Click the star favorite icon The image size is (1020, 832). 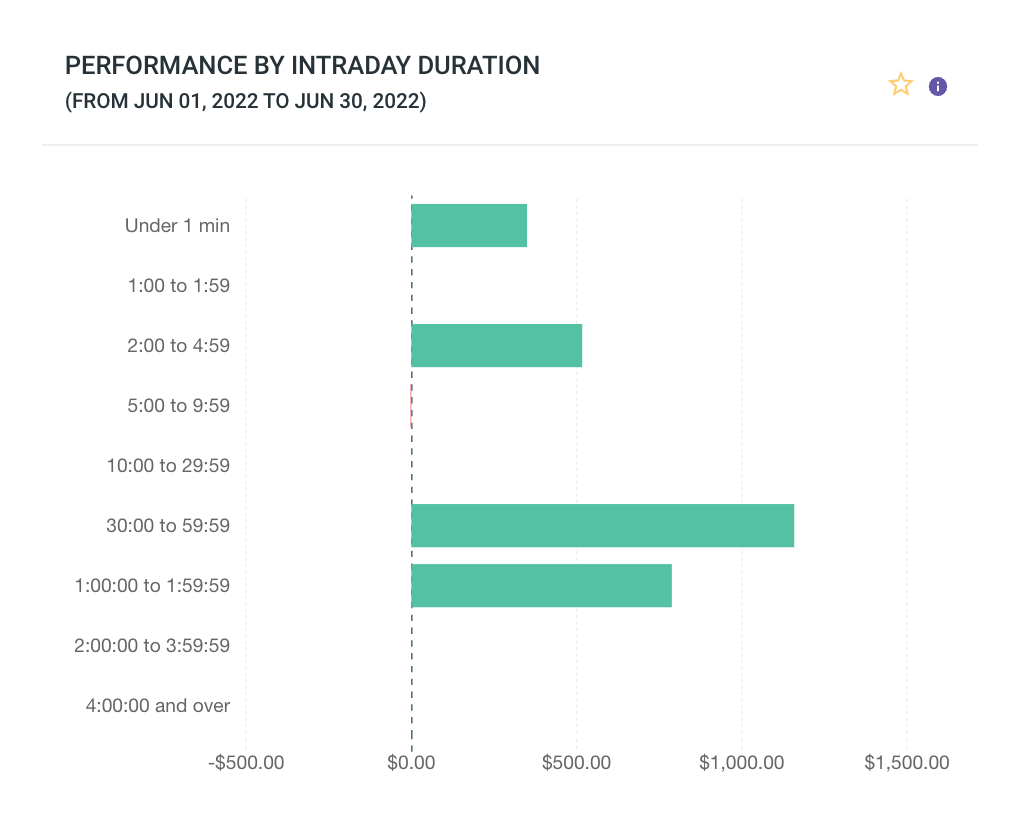point(901,86)
